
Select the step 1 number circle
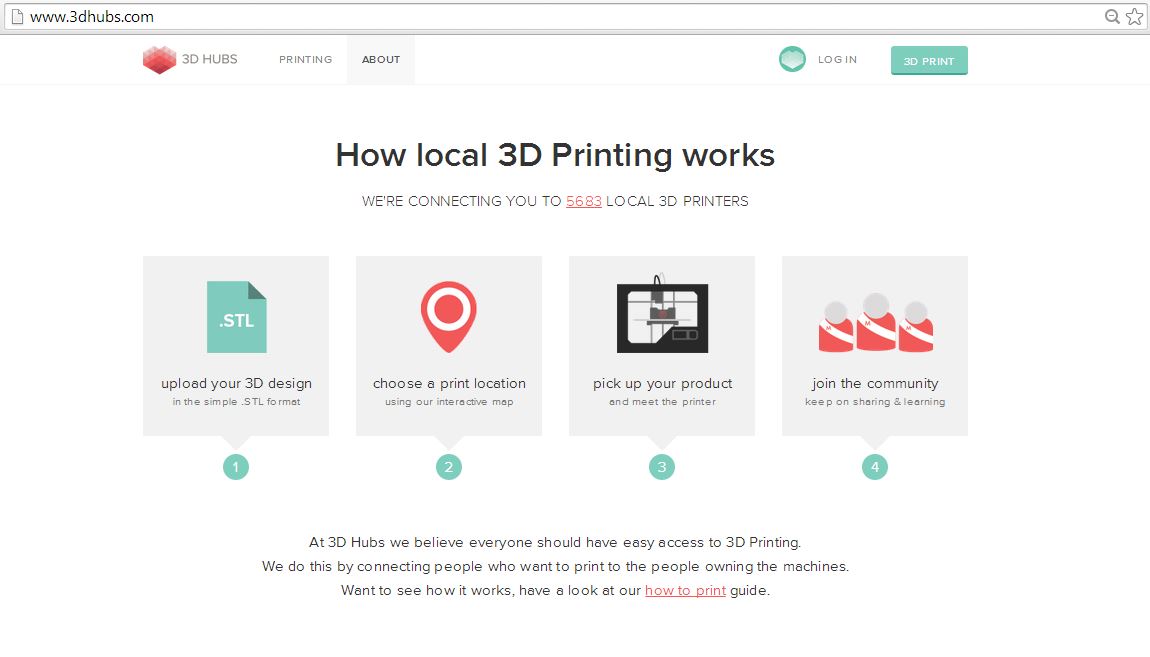point(236,467)
